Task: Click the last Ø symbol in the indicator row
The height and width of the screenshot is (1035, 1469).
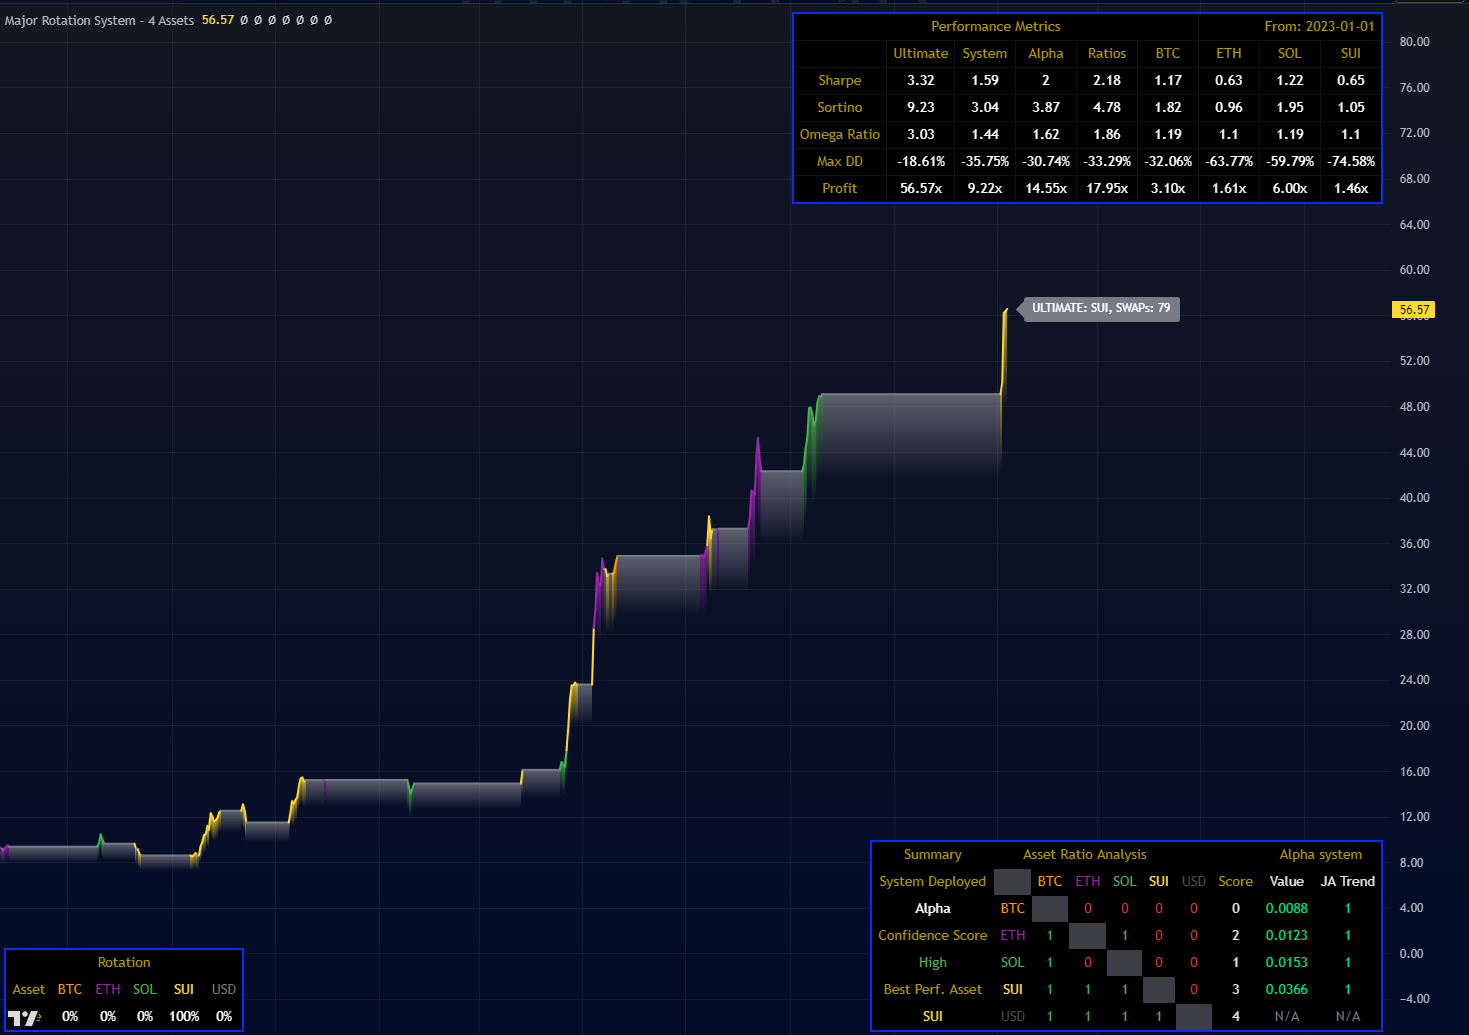Action: 328,20
